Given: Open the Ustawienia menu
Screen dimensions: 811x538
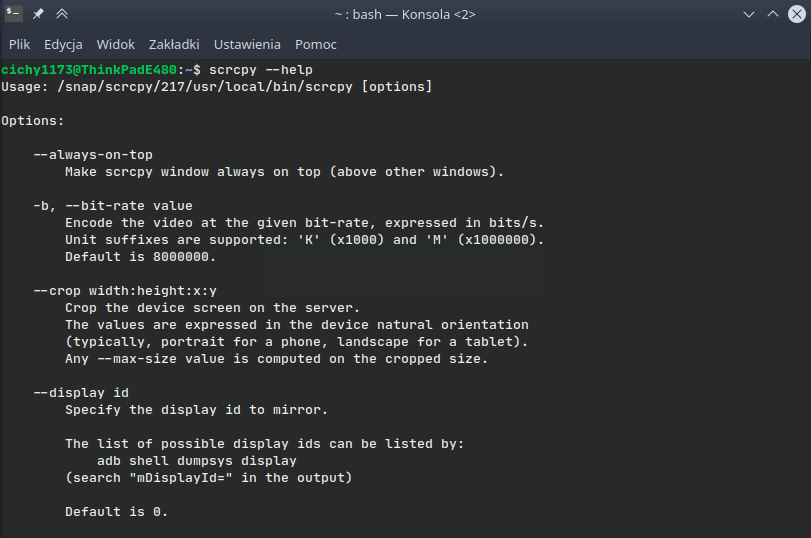Looking at the screenshot, I should click(x=247, y=44).
